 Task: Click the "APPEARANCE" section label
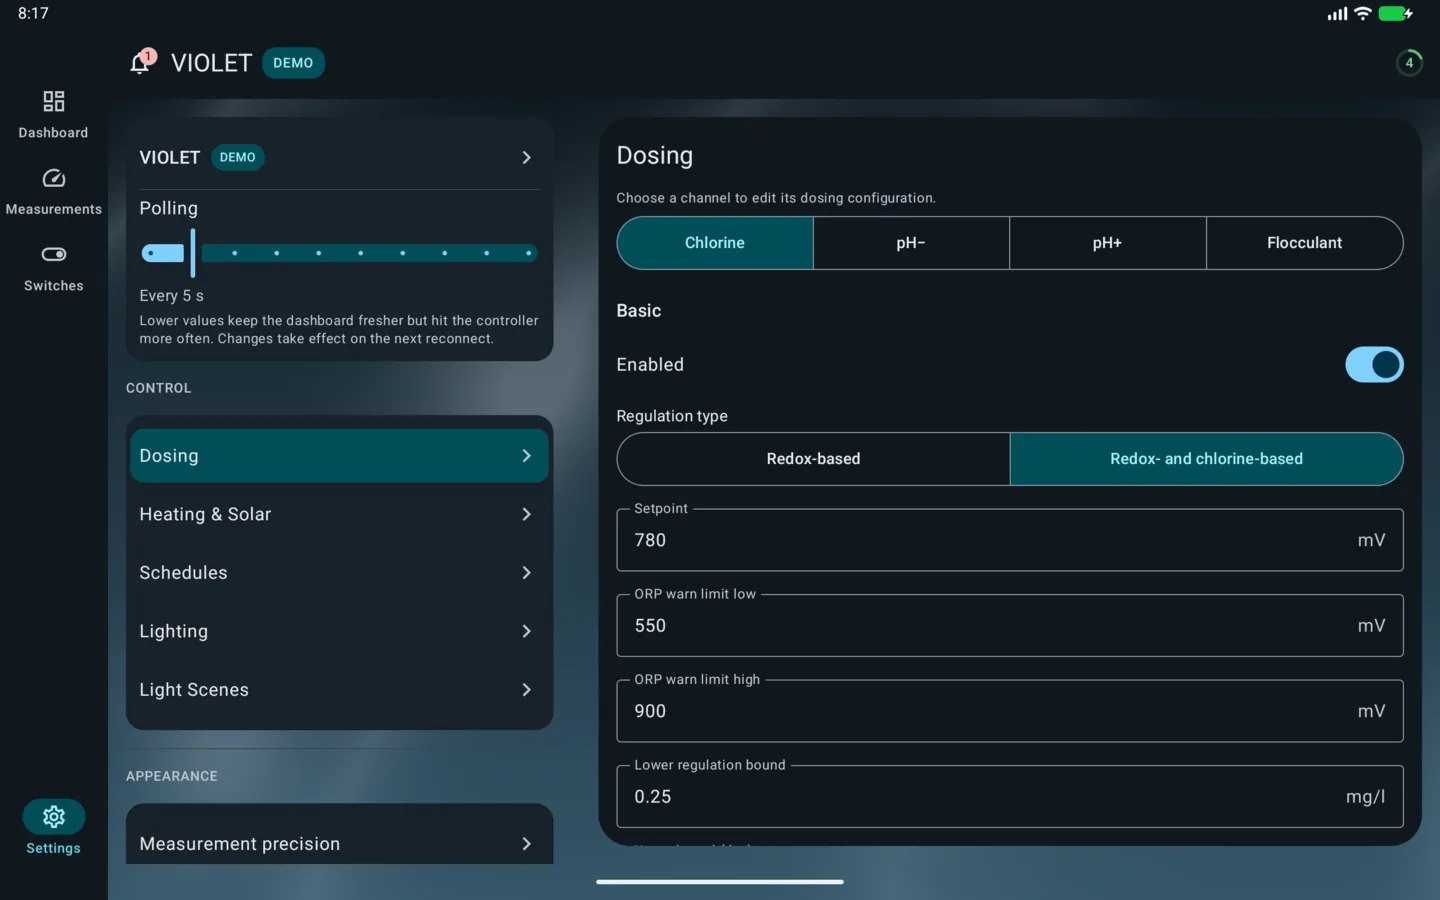(x=172, y=776)
